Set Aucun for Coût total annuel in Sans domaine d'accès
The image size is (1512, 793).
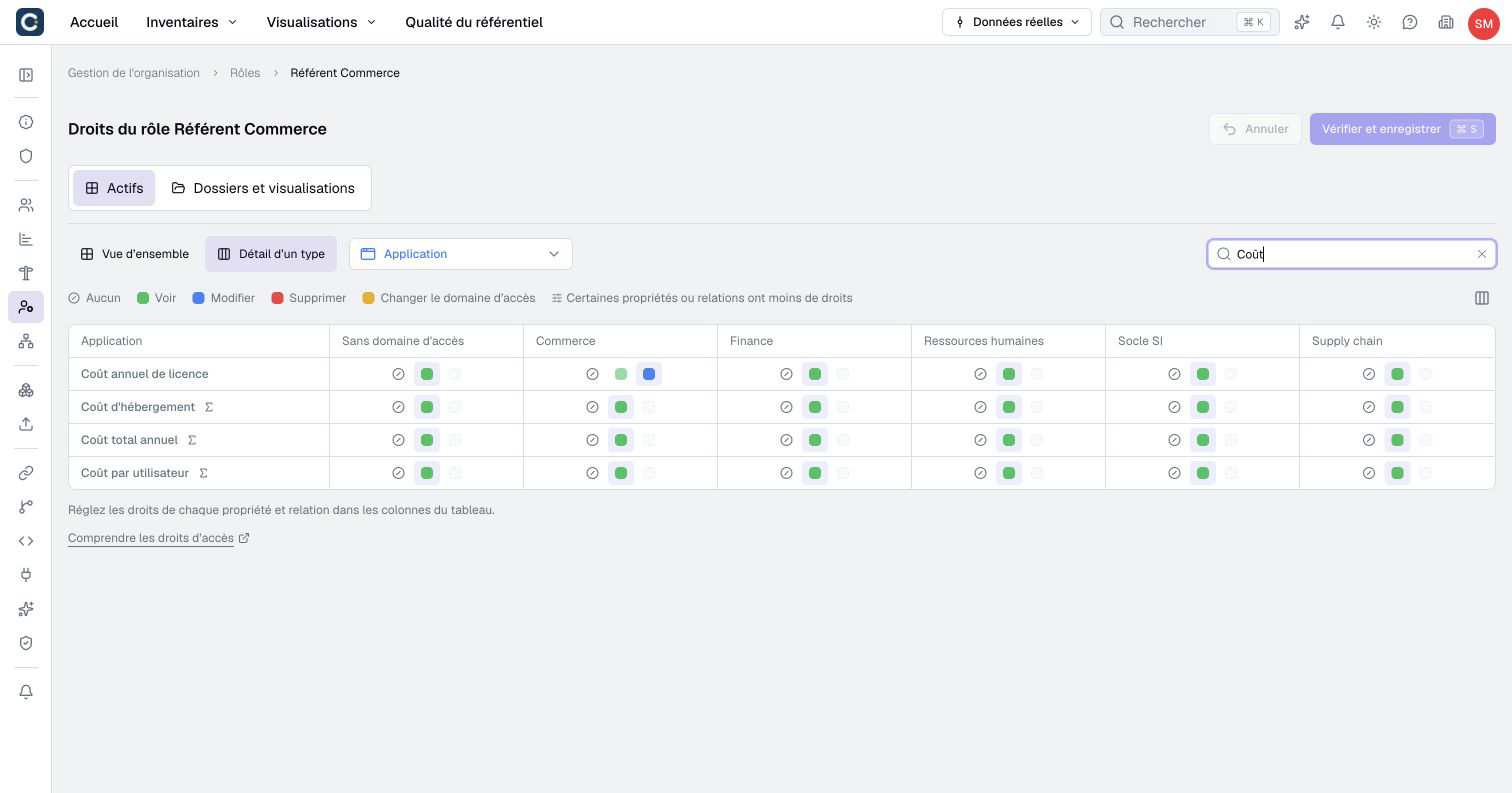(x=398, y=440)
